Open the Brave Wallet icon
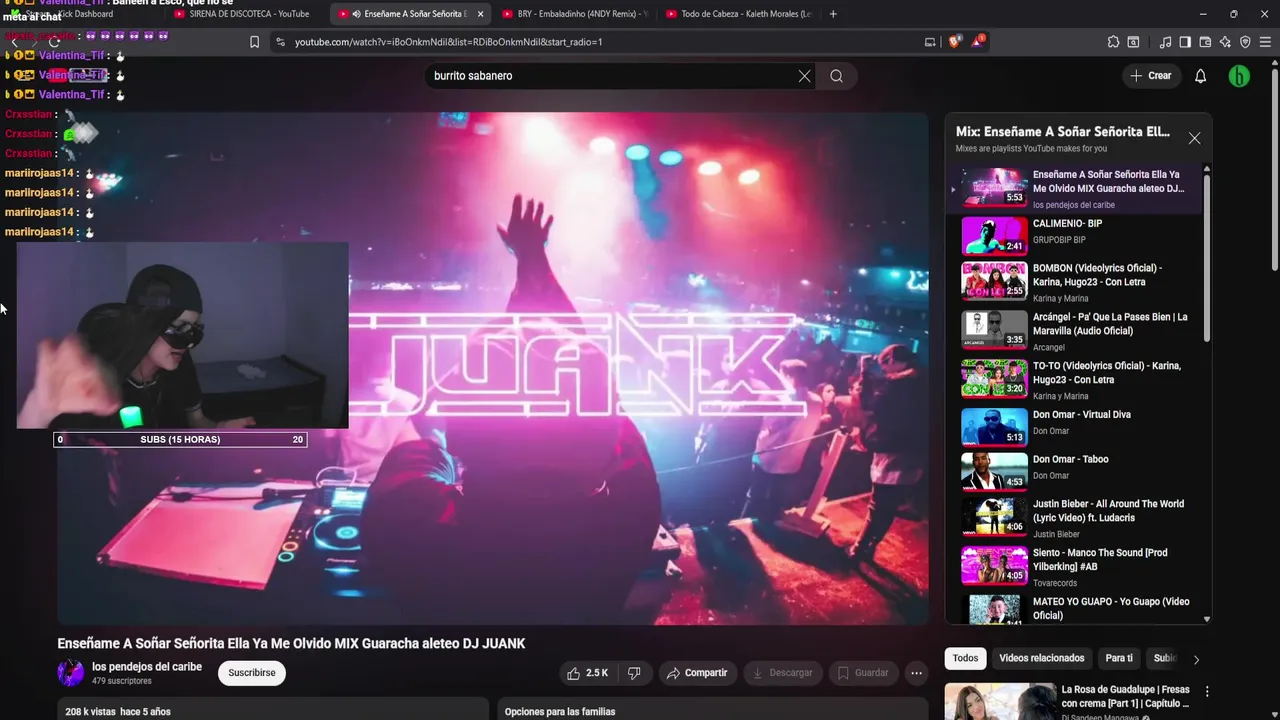This screenshot has width=1280, height=720. pyautogui.click(x=1205, y=42)
